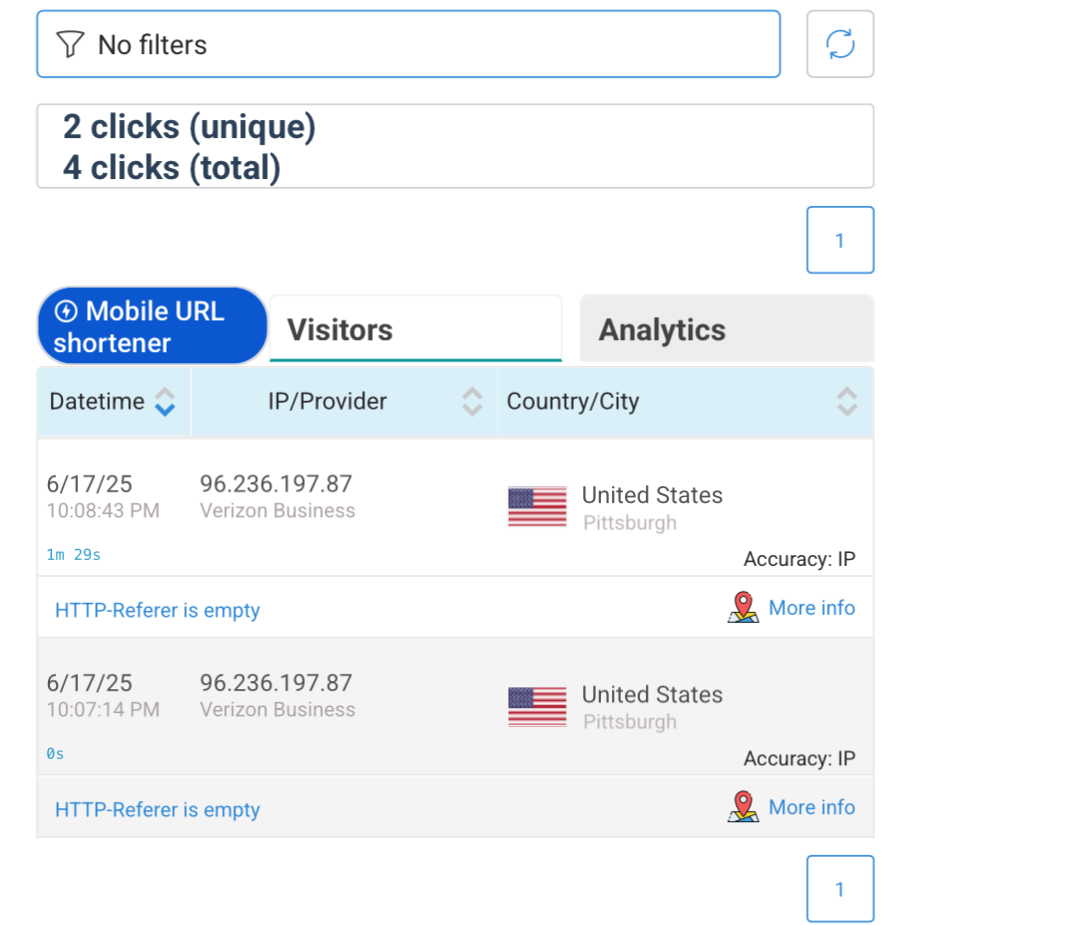The height and width of the screenshot is (925, 1070).
Task: Click United States in the second visitor row
Action: pyautogui.click(x=652, y=694)
